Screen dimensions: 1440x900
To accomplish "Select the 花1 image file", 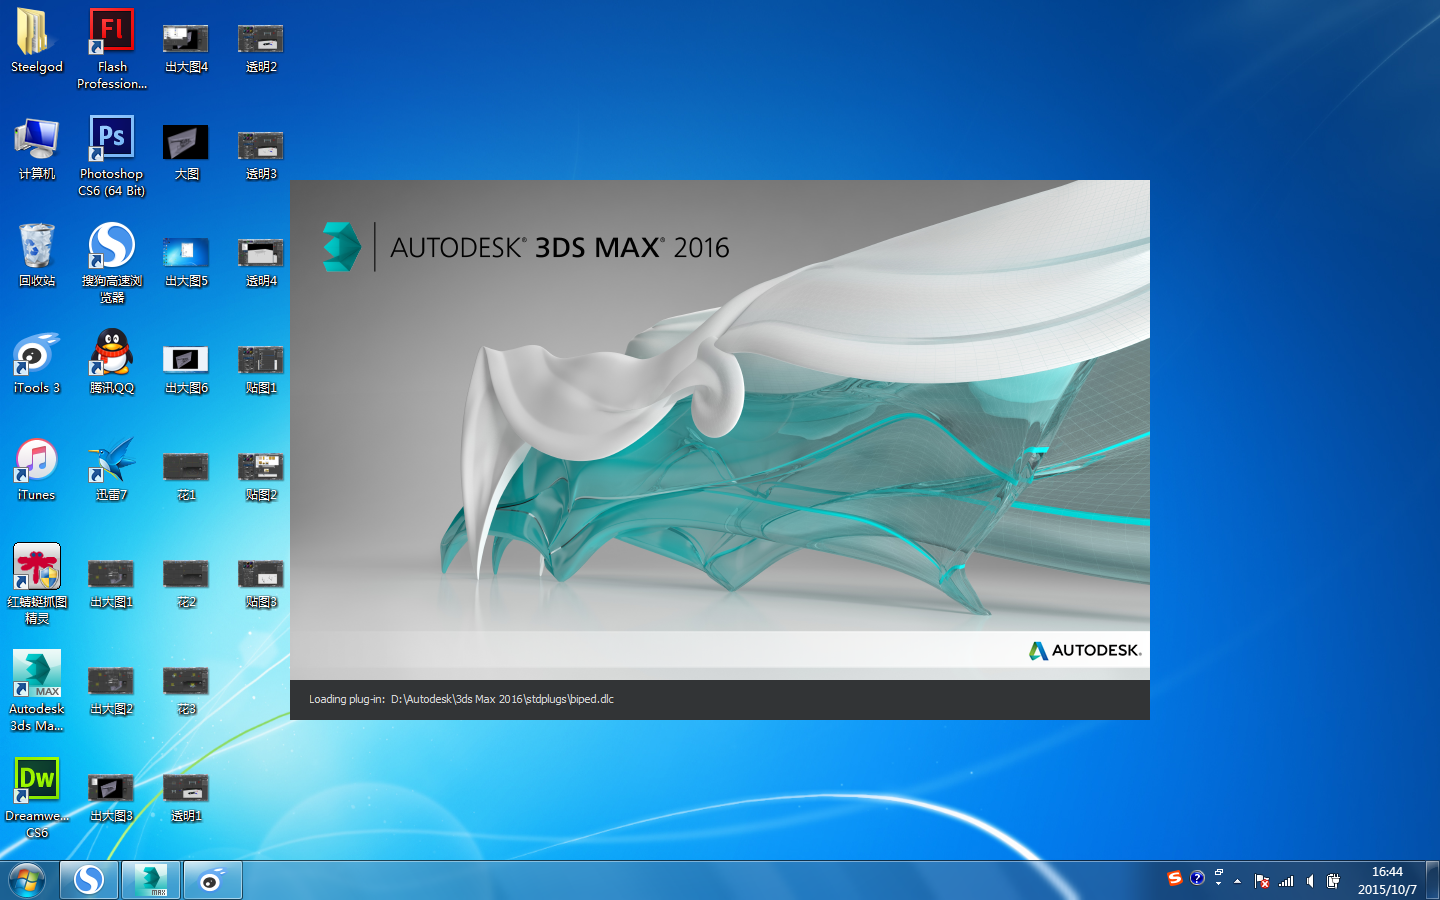I will [x=186, y=476].
